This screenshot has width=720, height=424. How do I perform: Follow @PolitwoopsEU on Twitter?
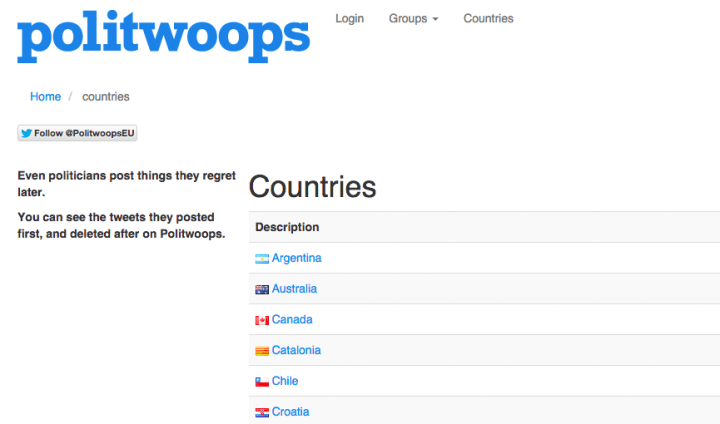pyautogui.click(x=77, y=133)
